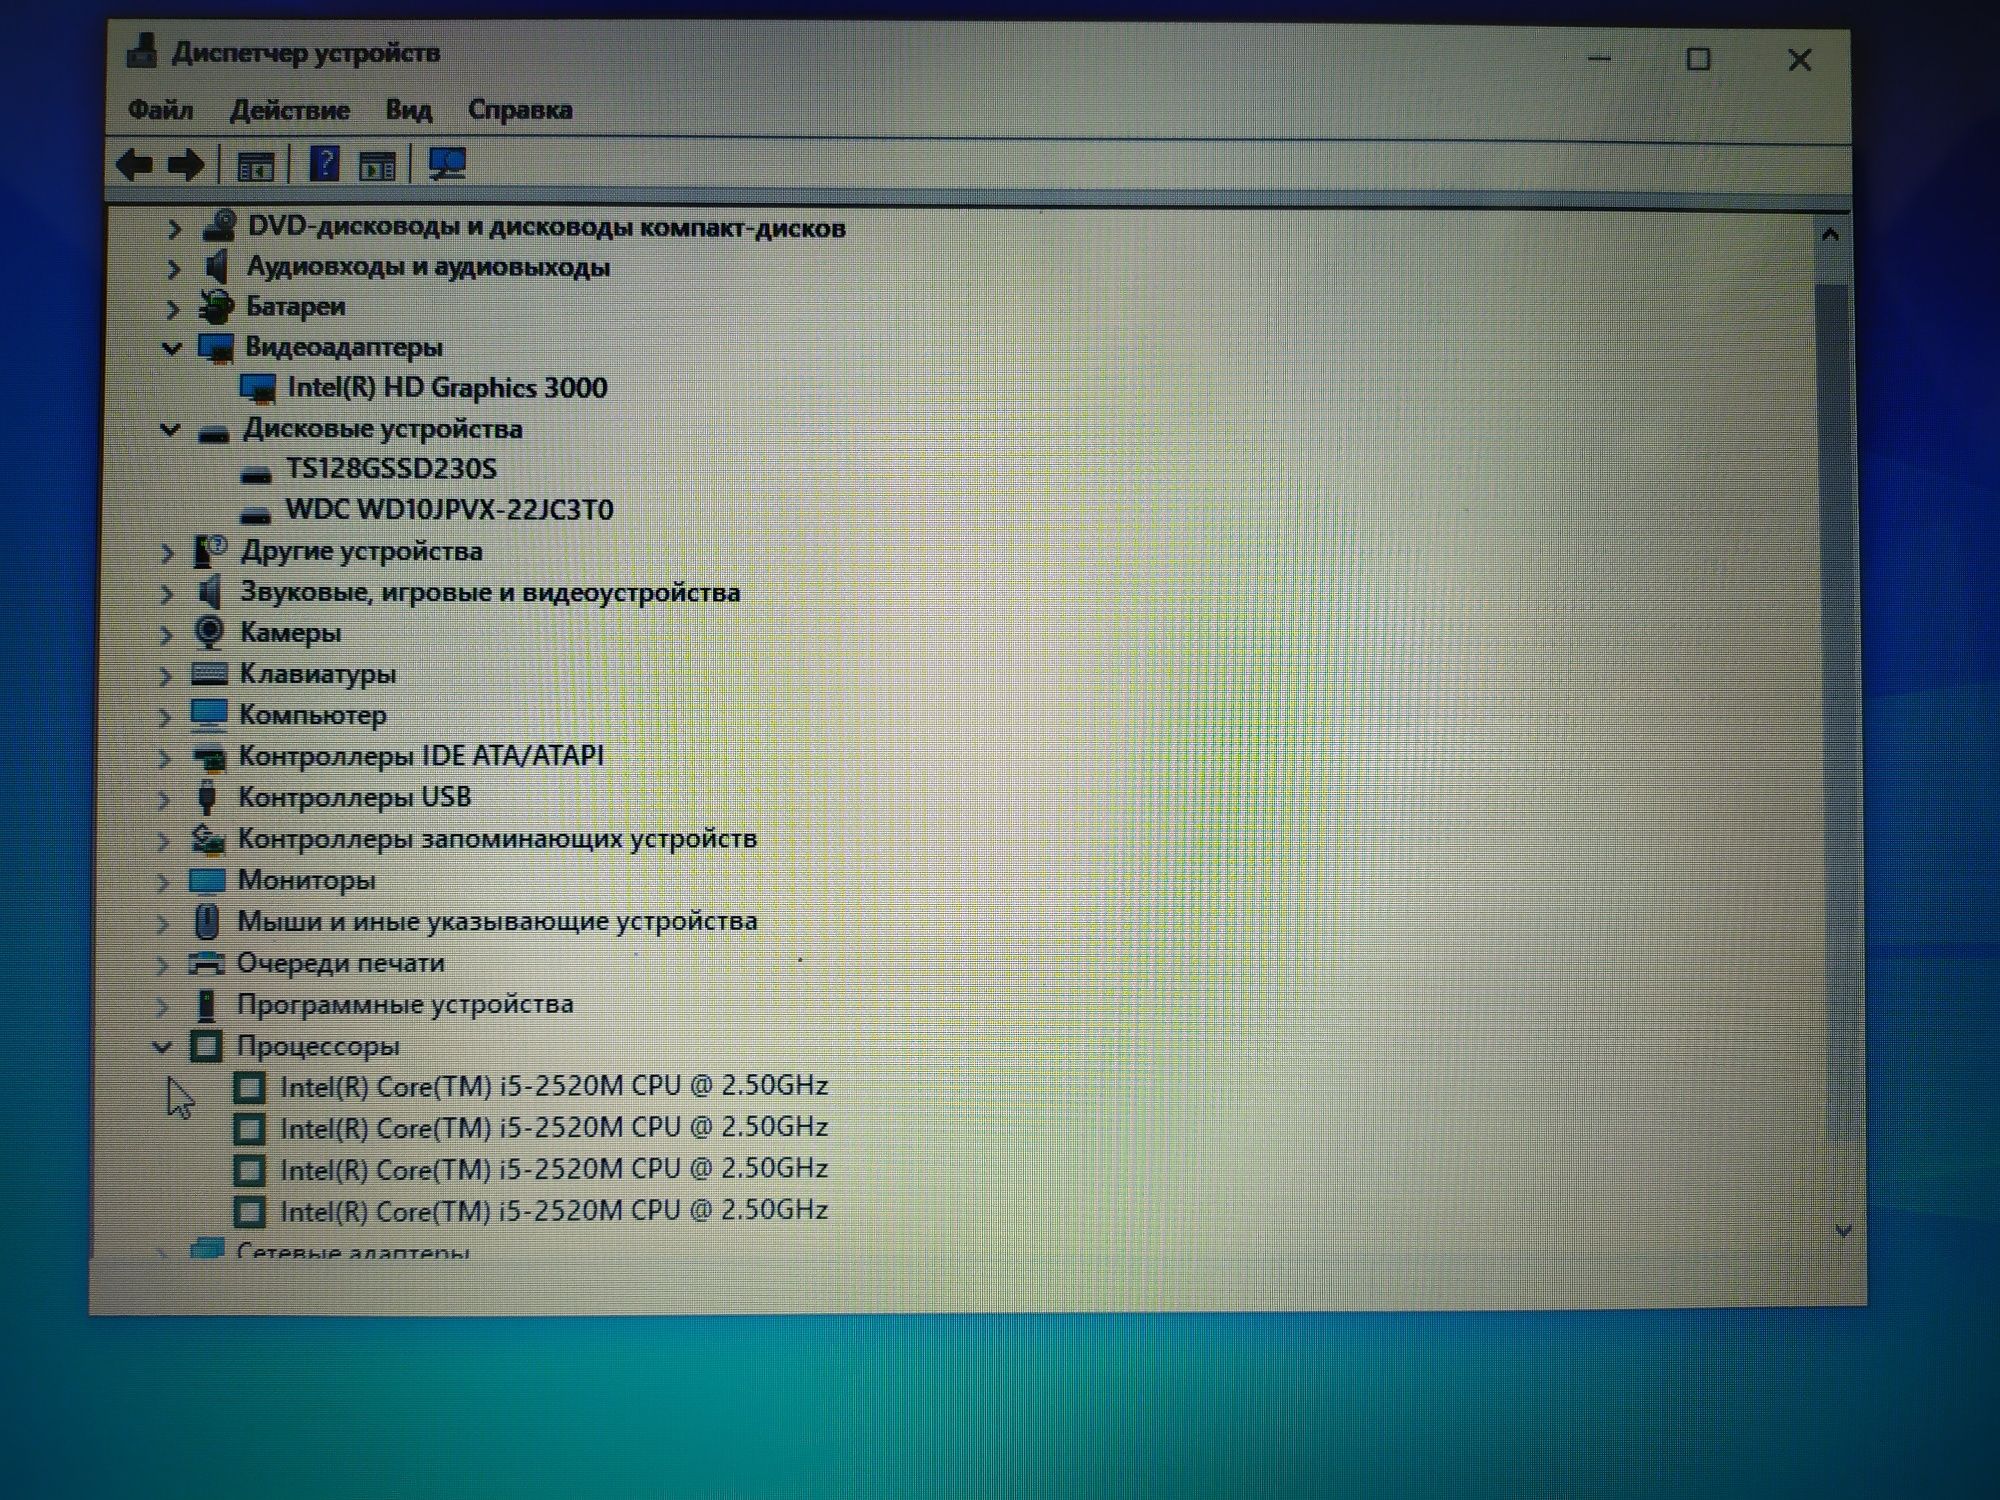Click the show/hide console tree toolbar icon
The width and height of the screenshot is (2000, 1500).
[255, 165]
